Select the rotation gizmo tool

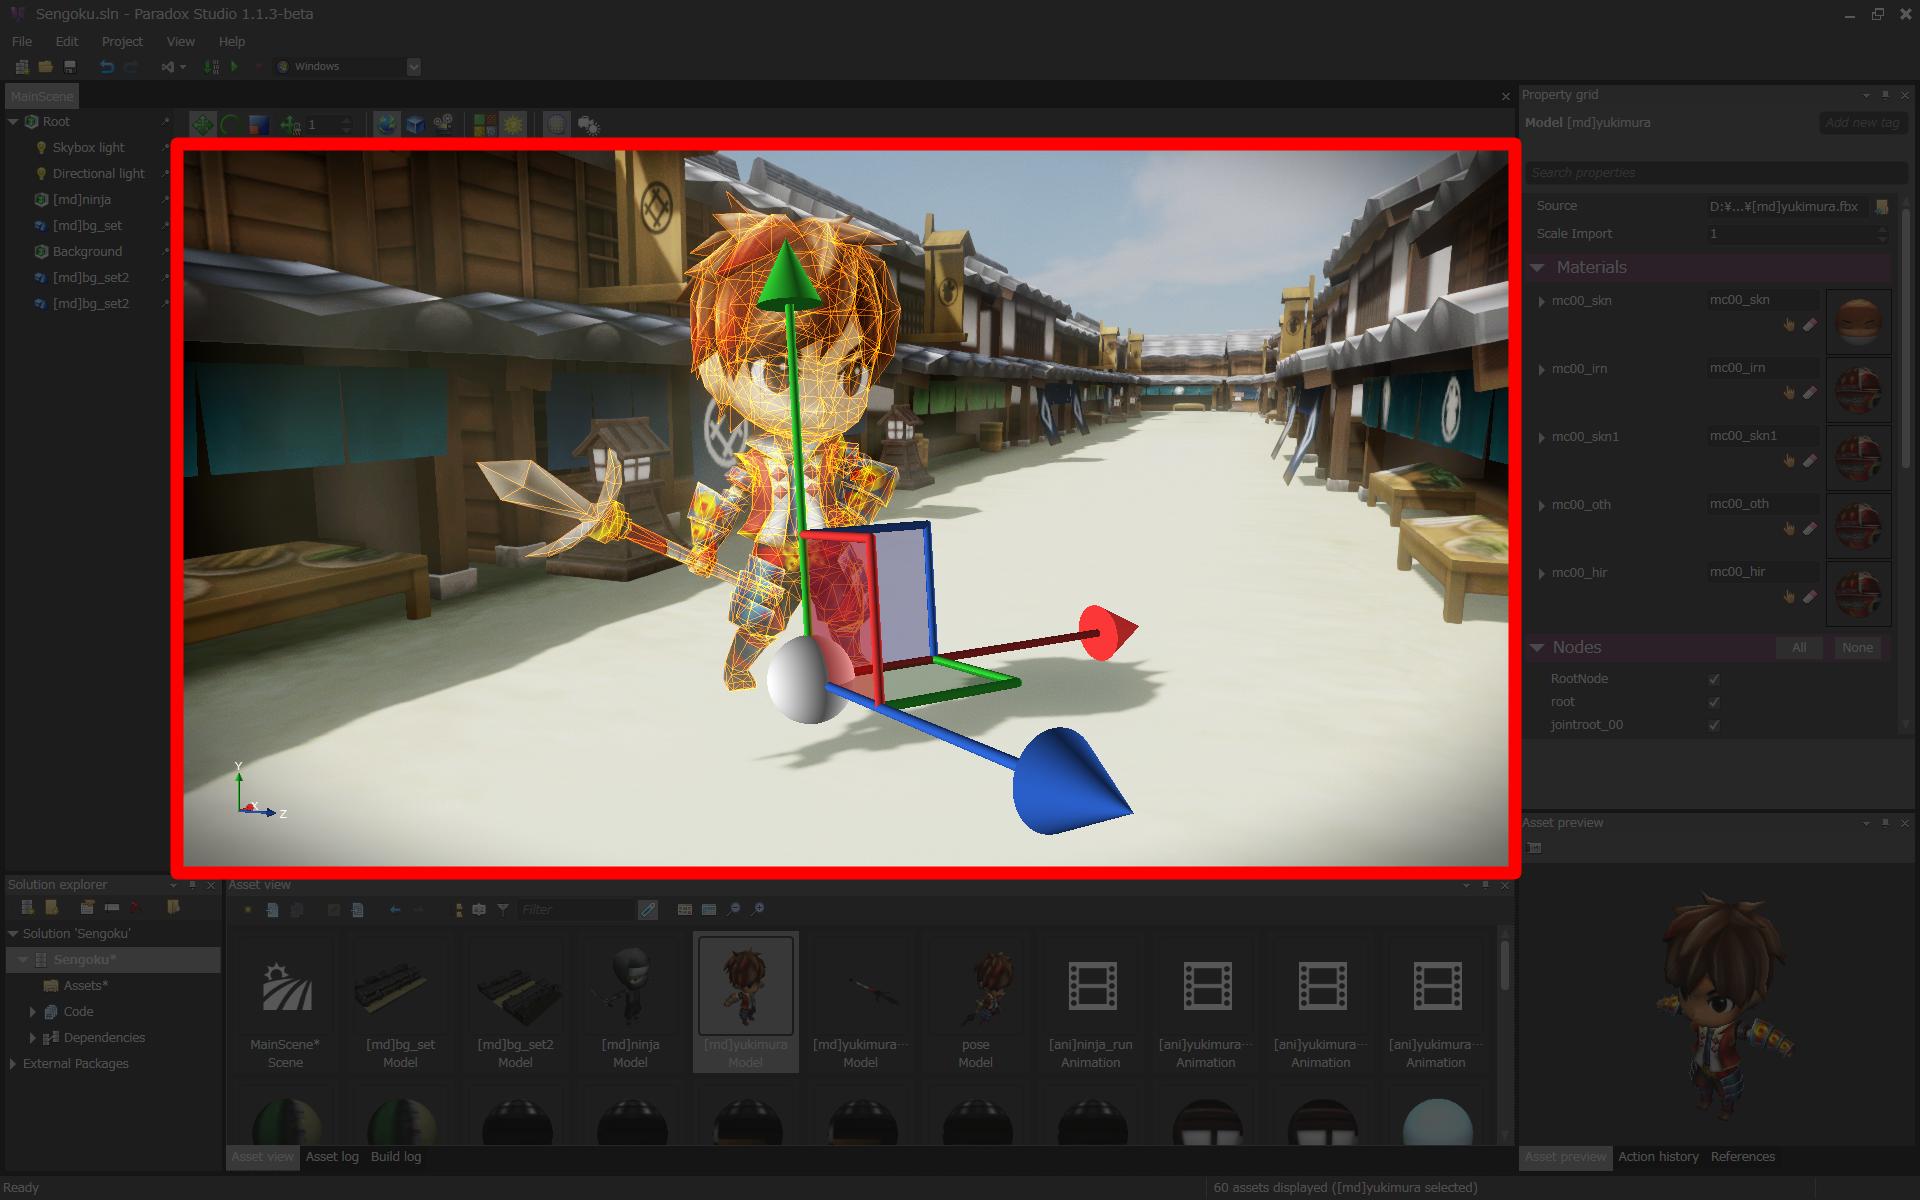pos(230,125)
